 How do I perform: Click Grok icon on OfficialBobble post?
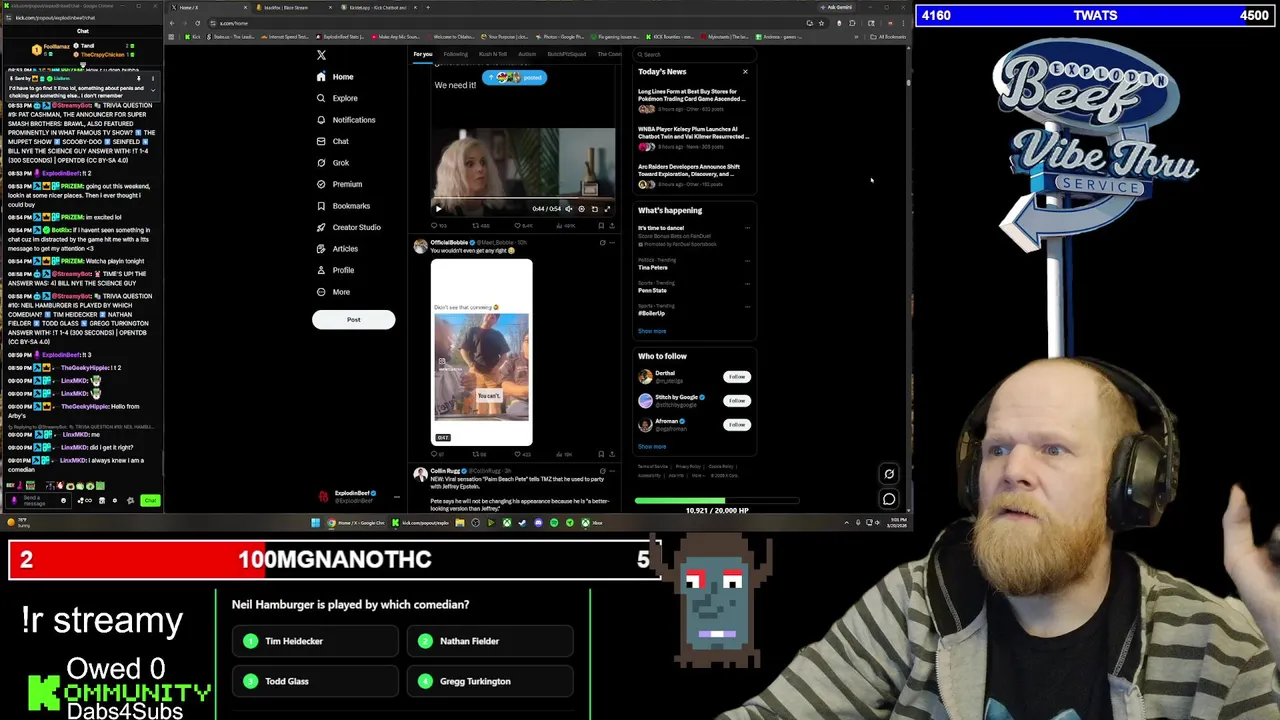[602, 243]
